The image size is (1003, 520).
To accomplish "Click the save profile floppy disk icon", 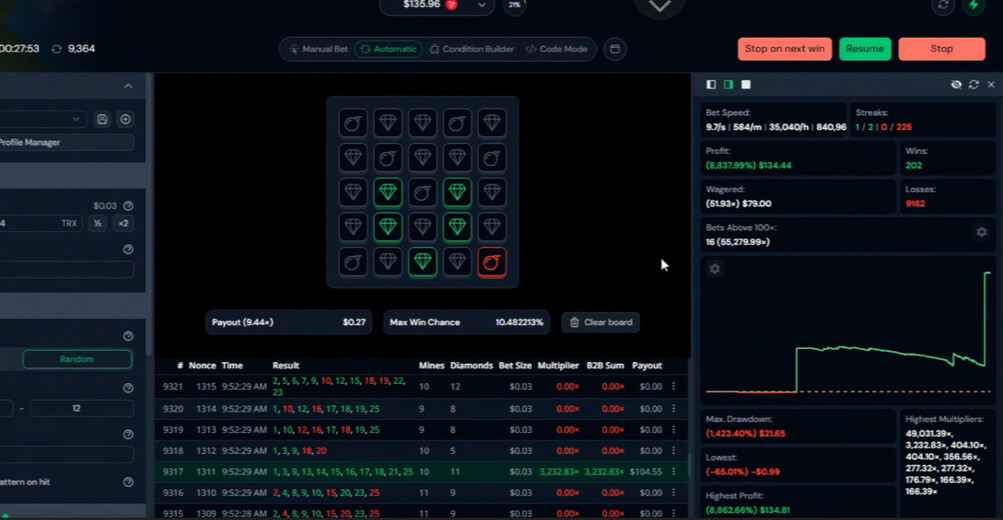I will [x=102, y=119].
